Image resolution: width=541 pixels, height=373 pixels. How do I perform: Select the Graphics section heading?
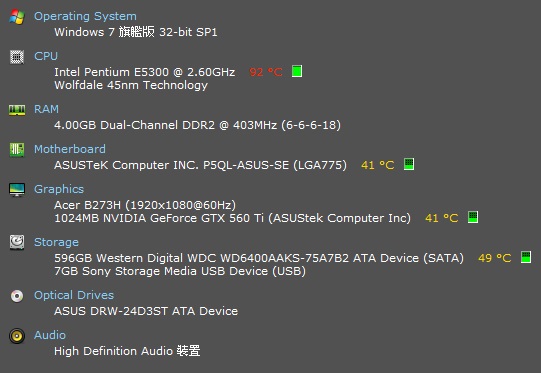click(59, 189)
